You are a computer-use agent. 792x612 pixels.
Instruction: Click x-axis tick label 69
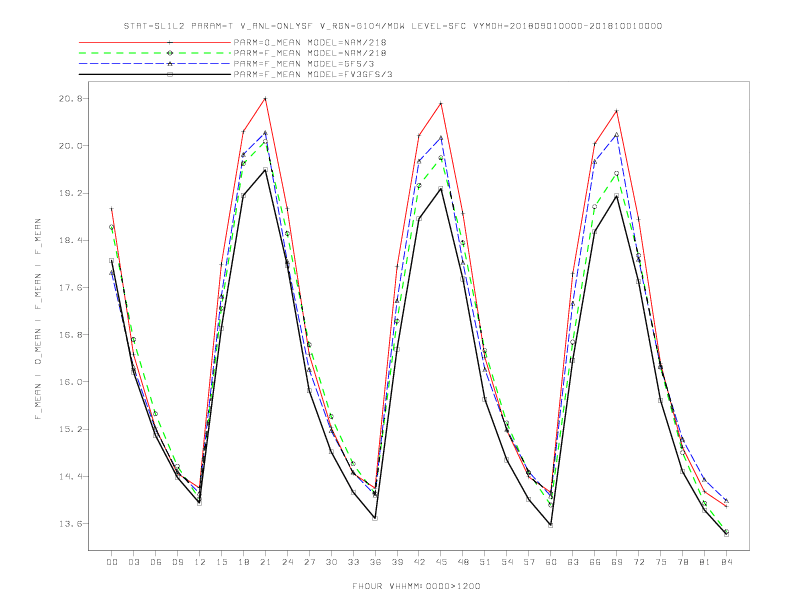coord(617,562)
